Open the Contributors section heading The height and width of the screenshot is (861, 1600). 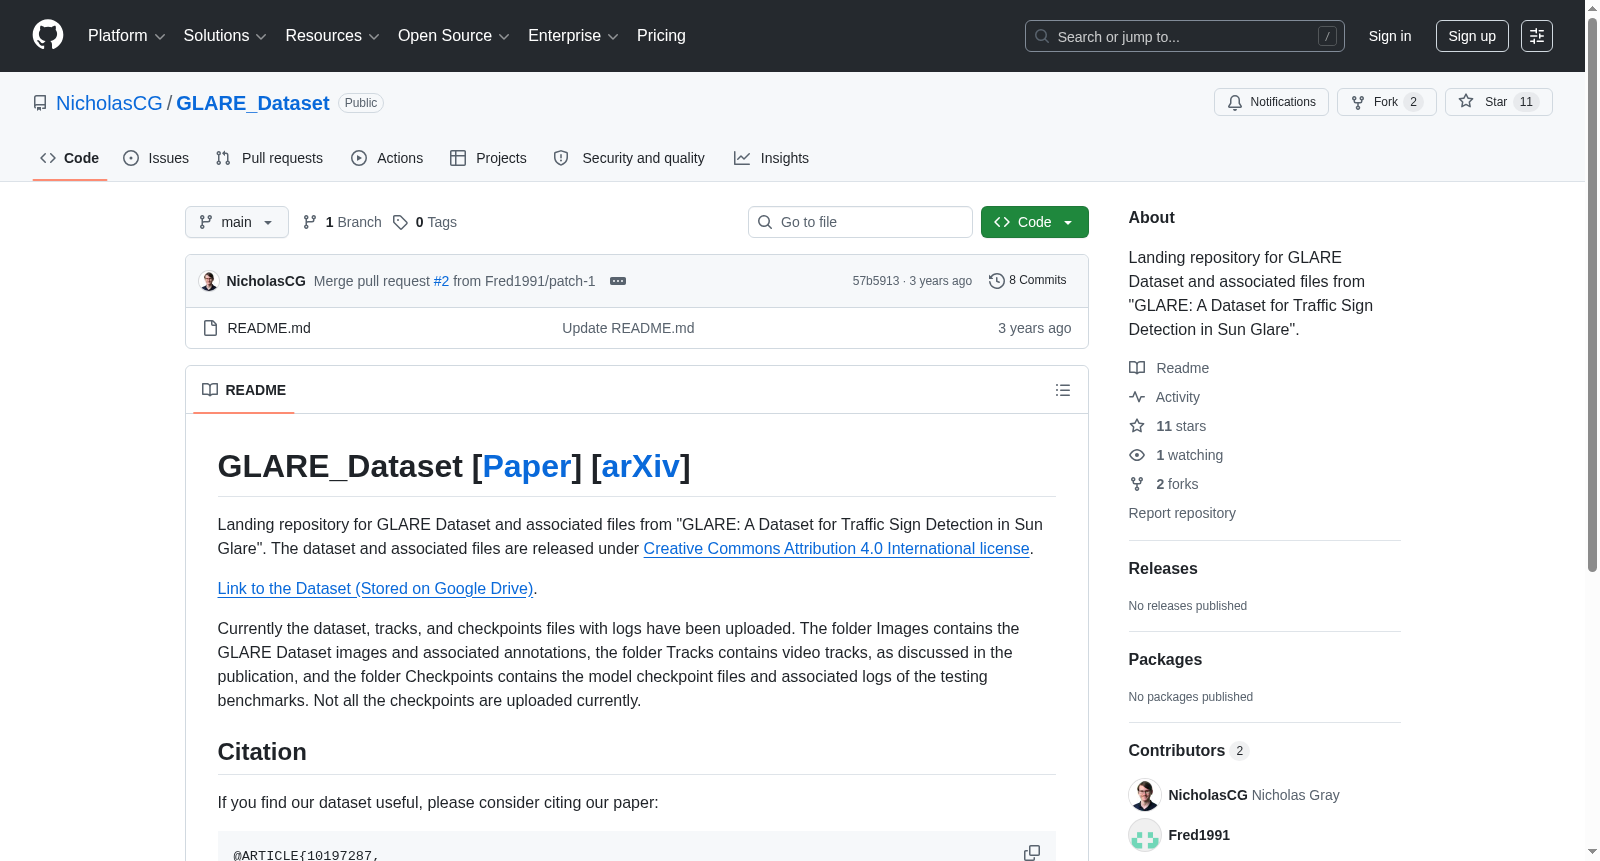click(x=1188, y=750)
